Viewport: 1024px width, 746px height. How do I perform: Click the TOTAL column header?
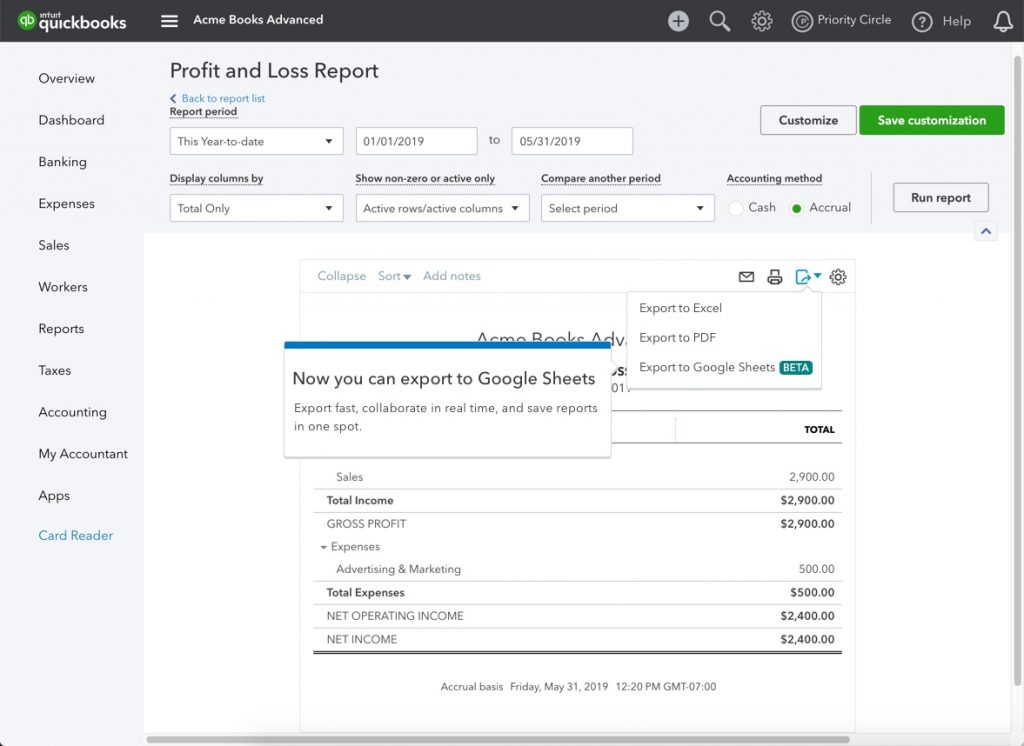[819, 430]
